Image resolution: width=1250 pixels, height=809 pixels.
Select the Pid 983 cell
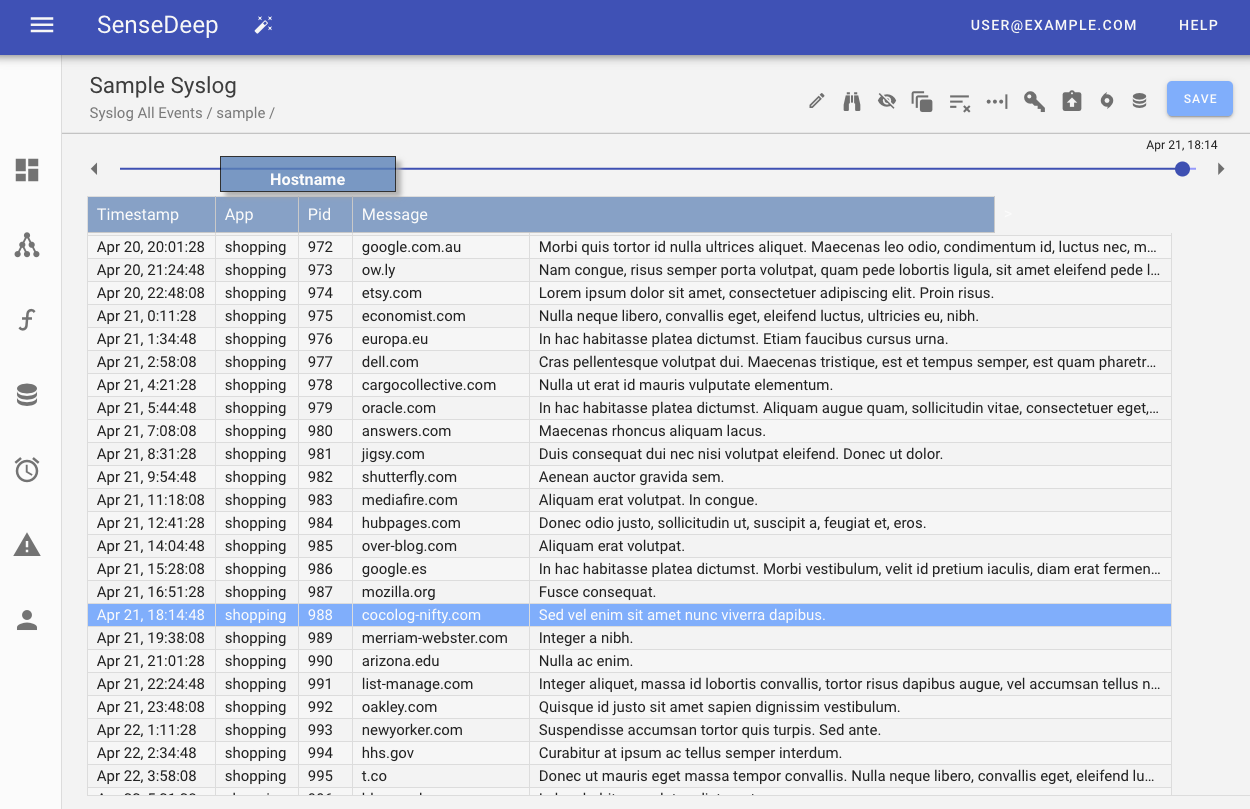tap(326, 500)
